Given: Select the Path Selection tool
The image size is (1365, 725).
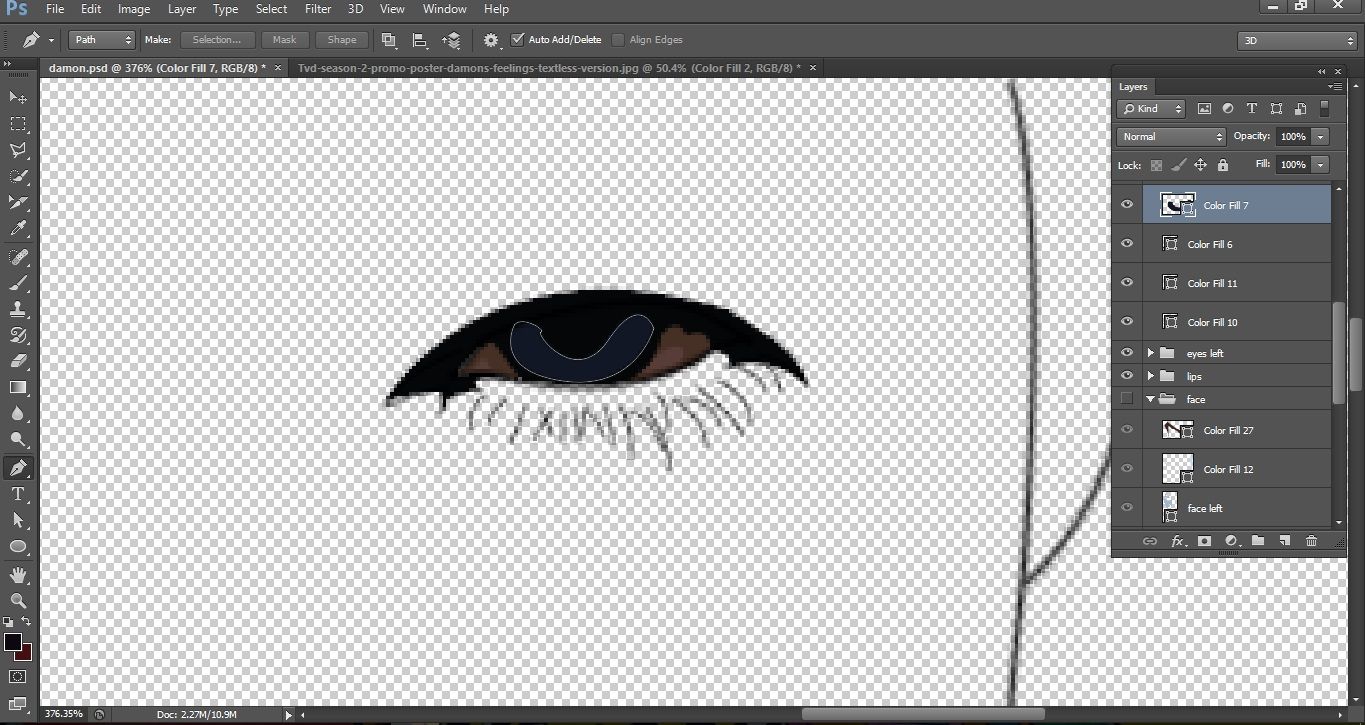Looking at the screenshot, I should coord(18,520).
